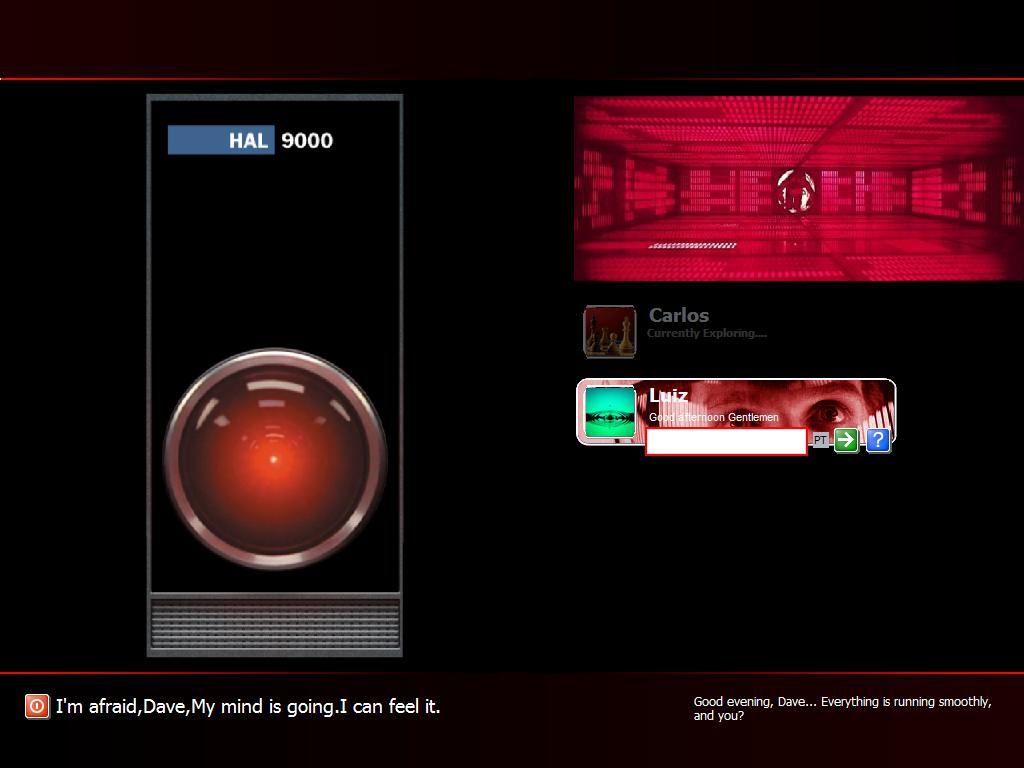The width and height of the screenshot is (1024, 768).
Task: Submit the password with the green arrow
Action: pos(846,440)
